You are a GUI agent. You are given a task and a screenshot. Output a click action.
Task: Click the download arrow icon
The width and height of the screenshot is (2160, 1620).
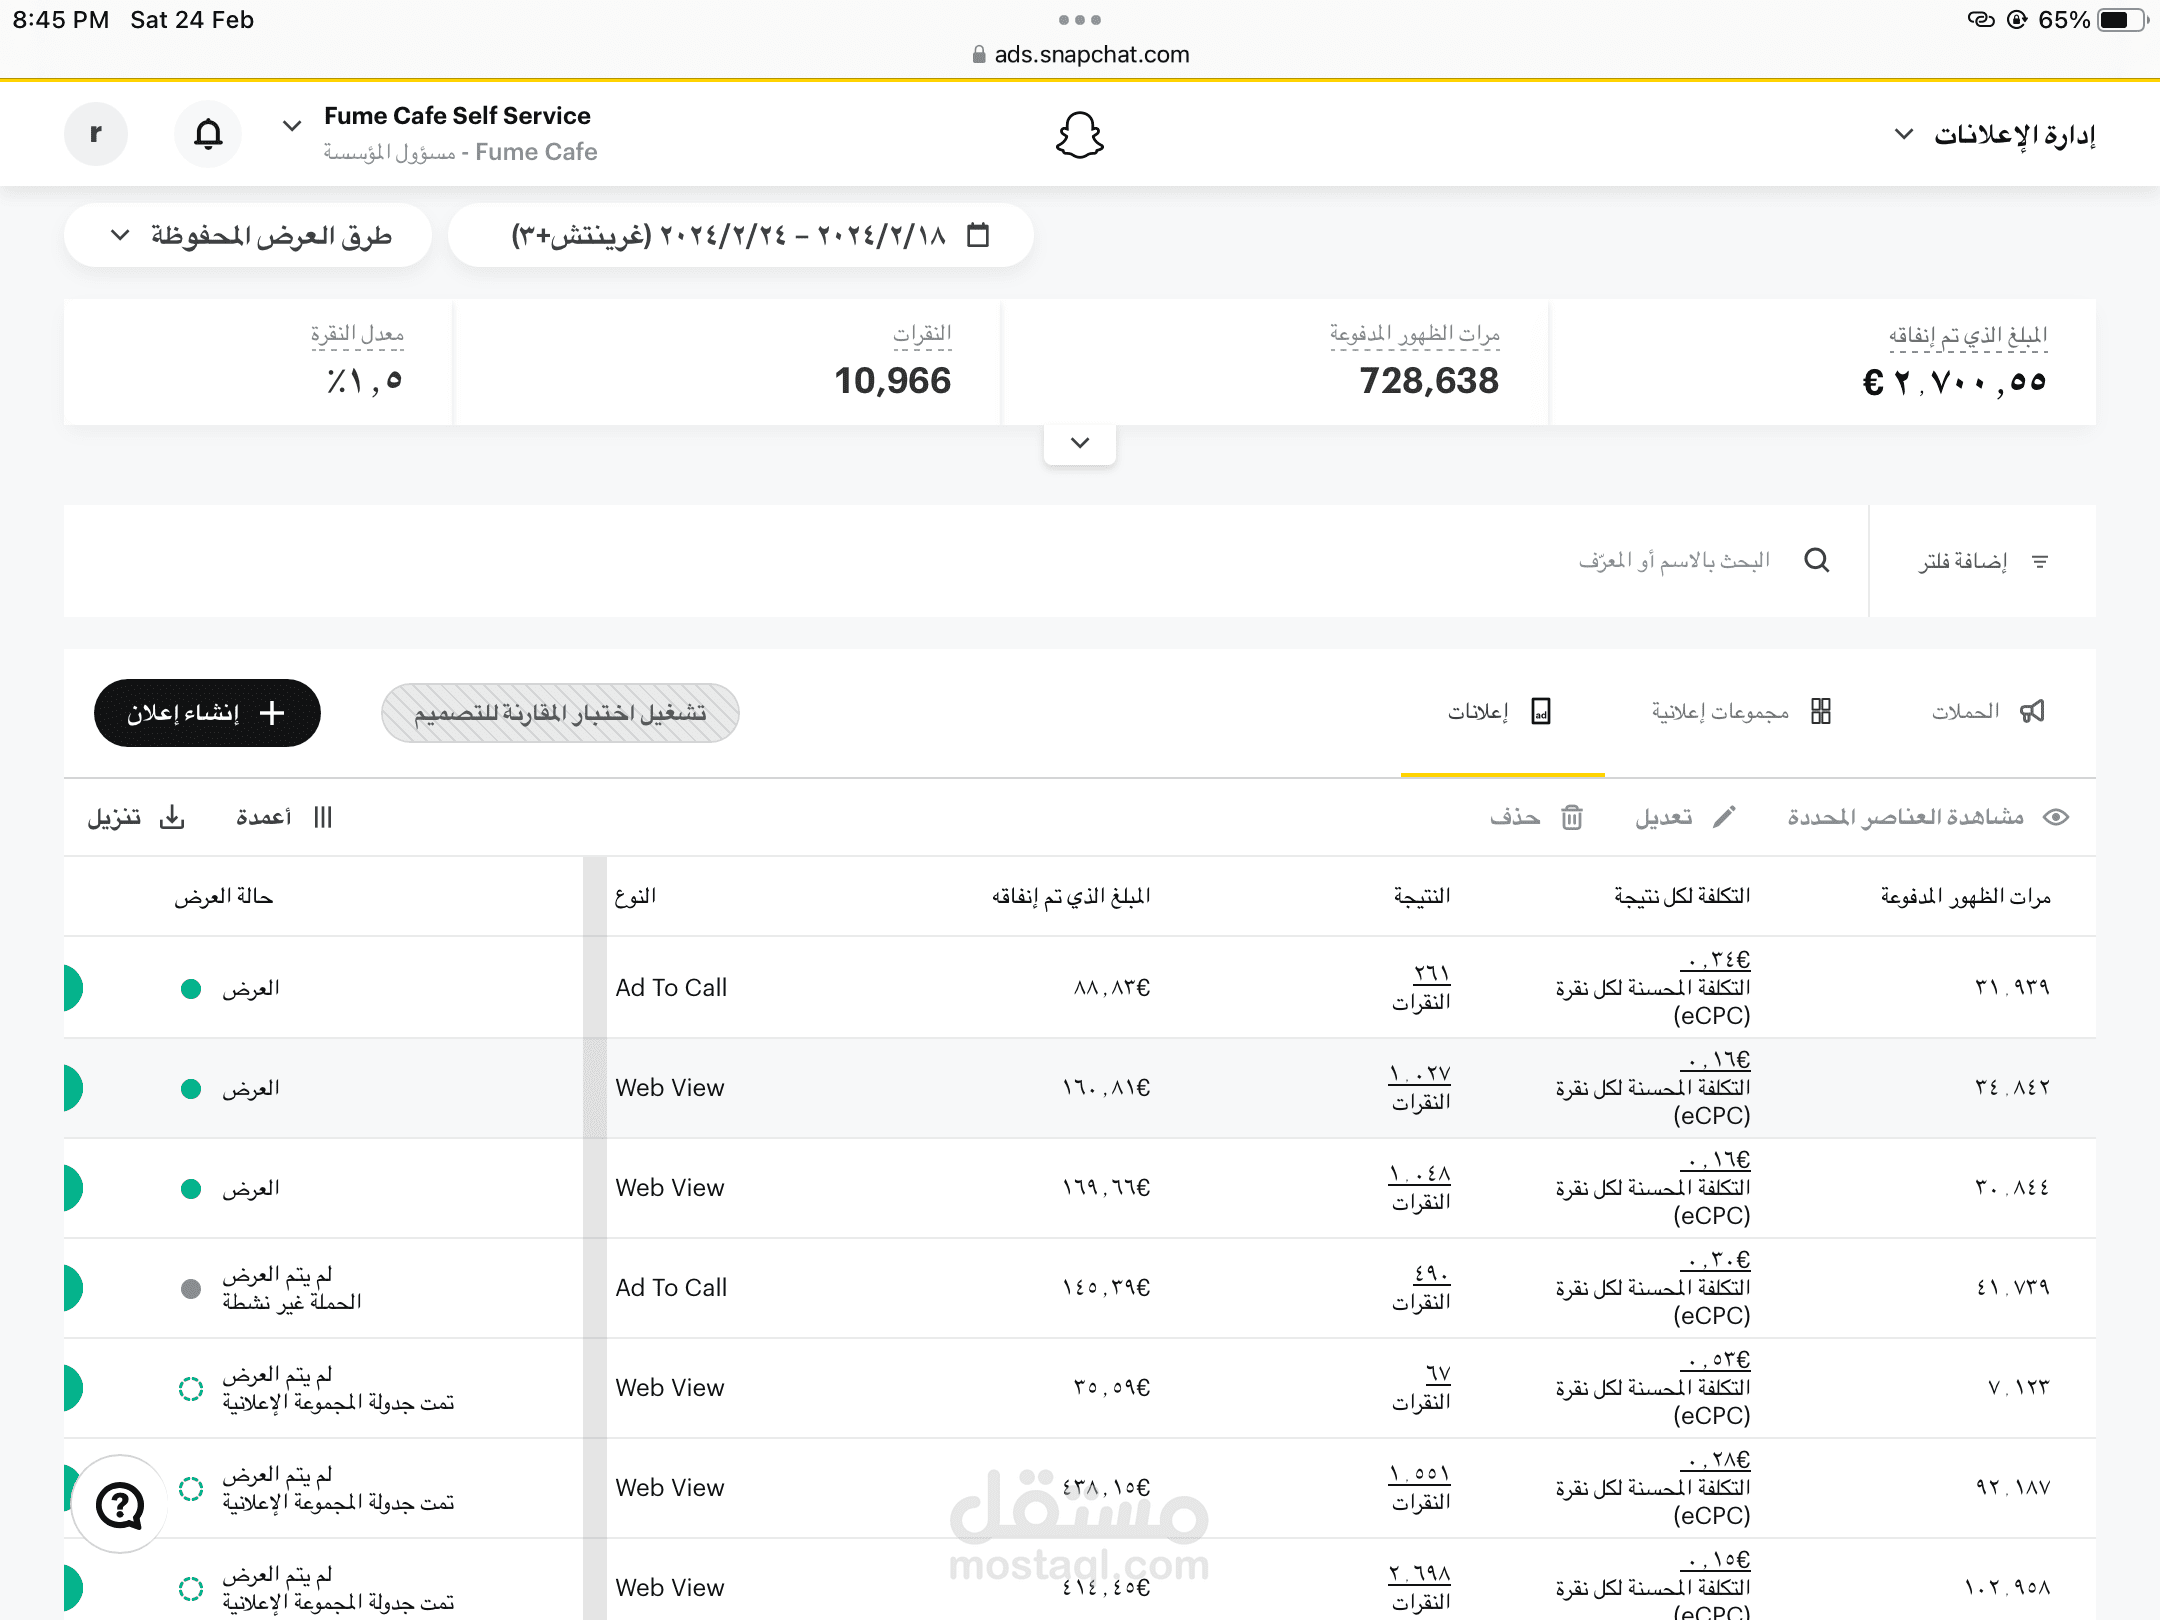pos(172,817)
